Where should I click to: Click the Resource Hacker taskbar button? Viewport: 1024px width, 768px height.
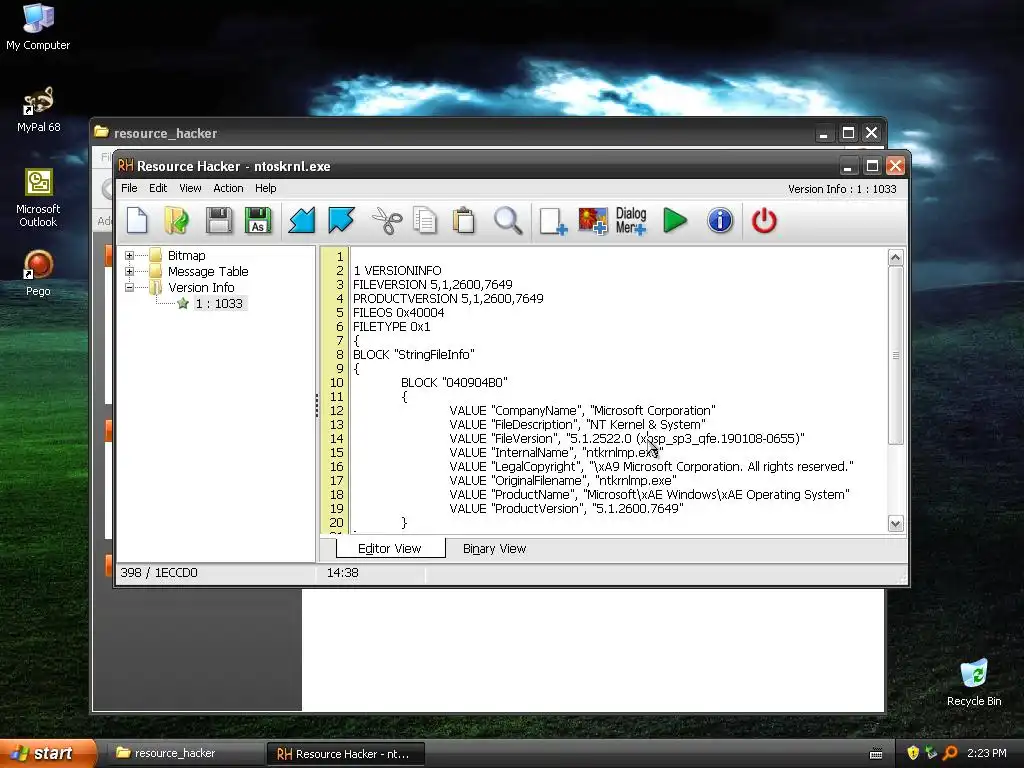(x=345, y=754)
